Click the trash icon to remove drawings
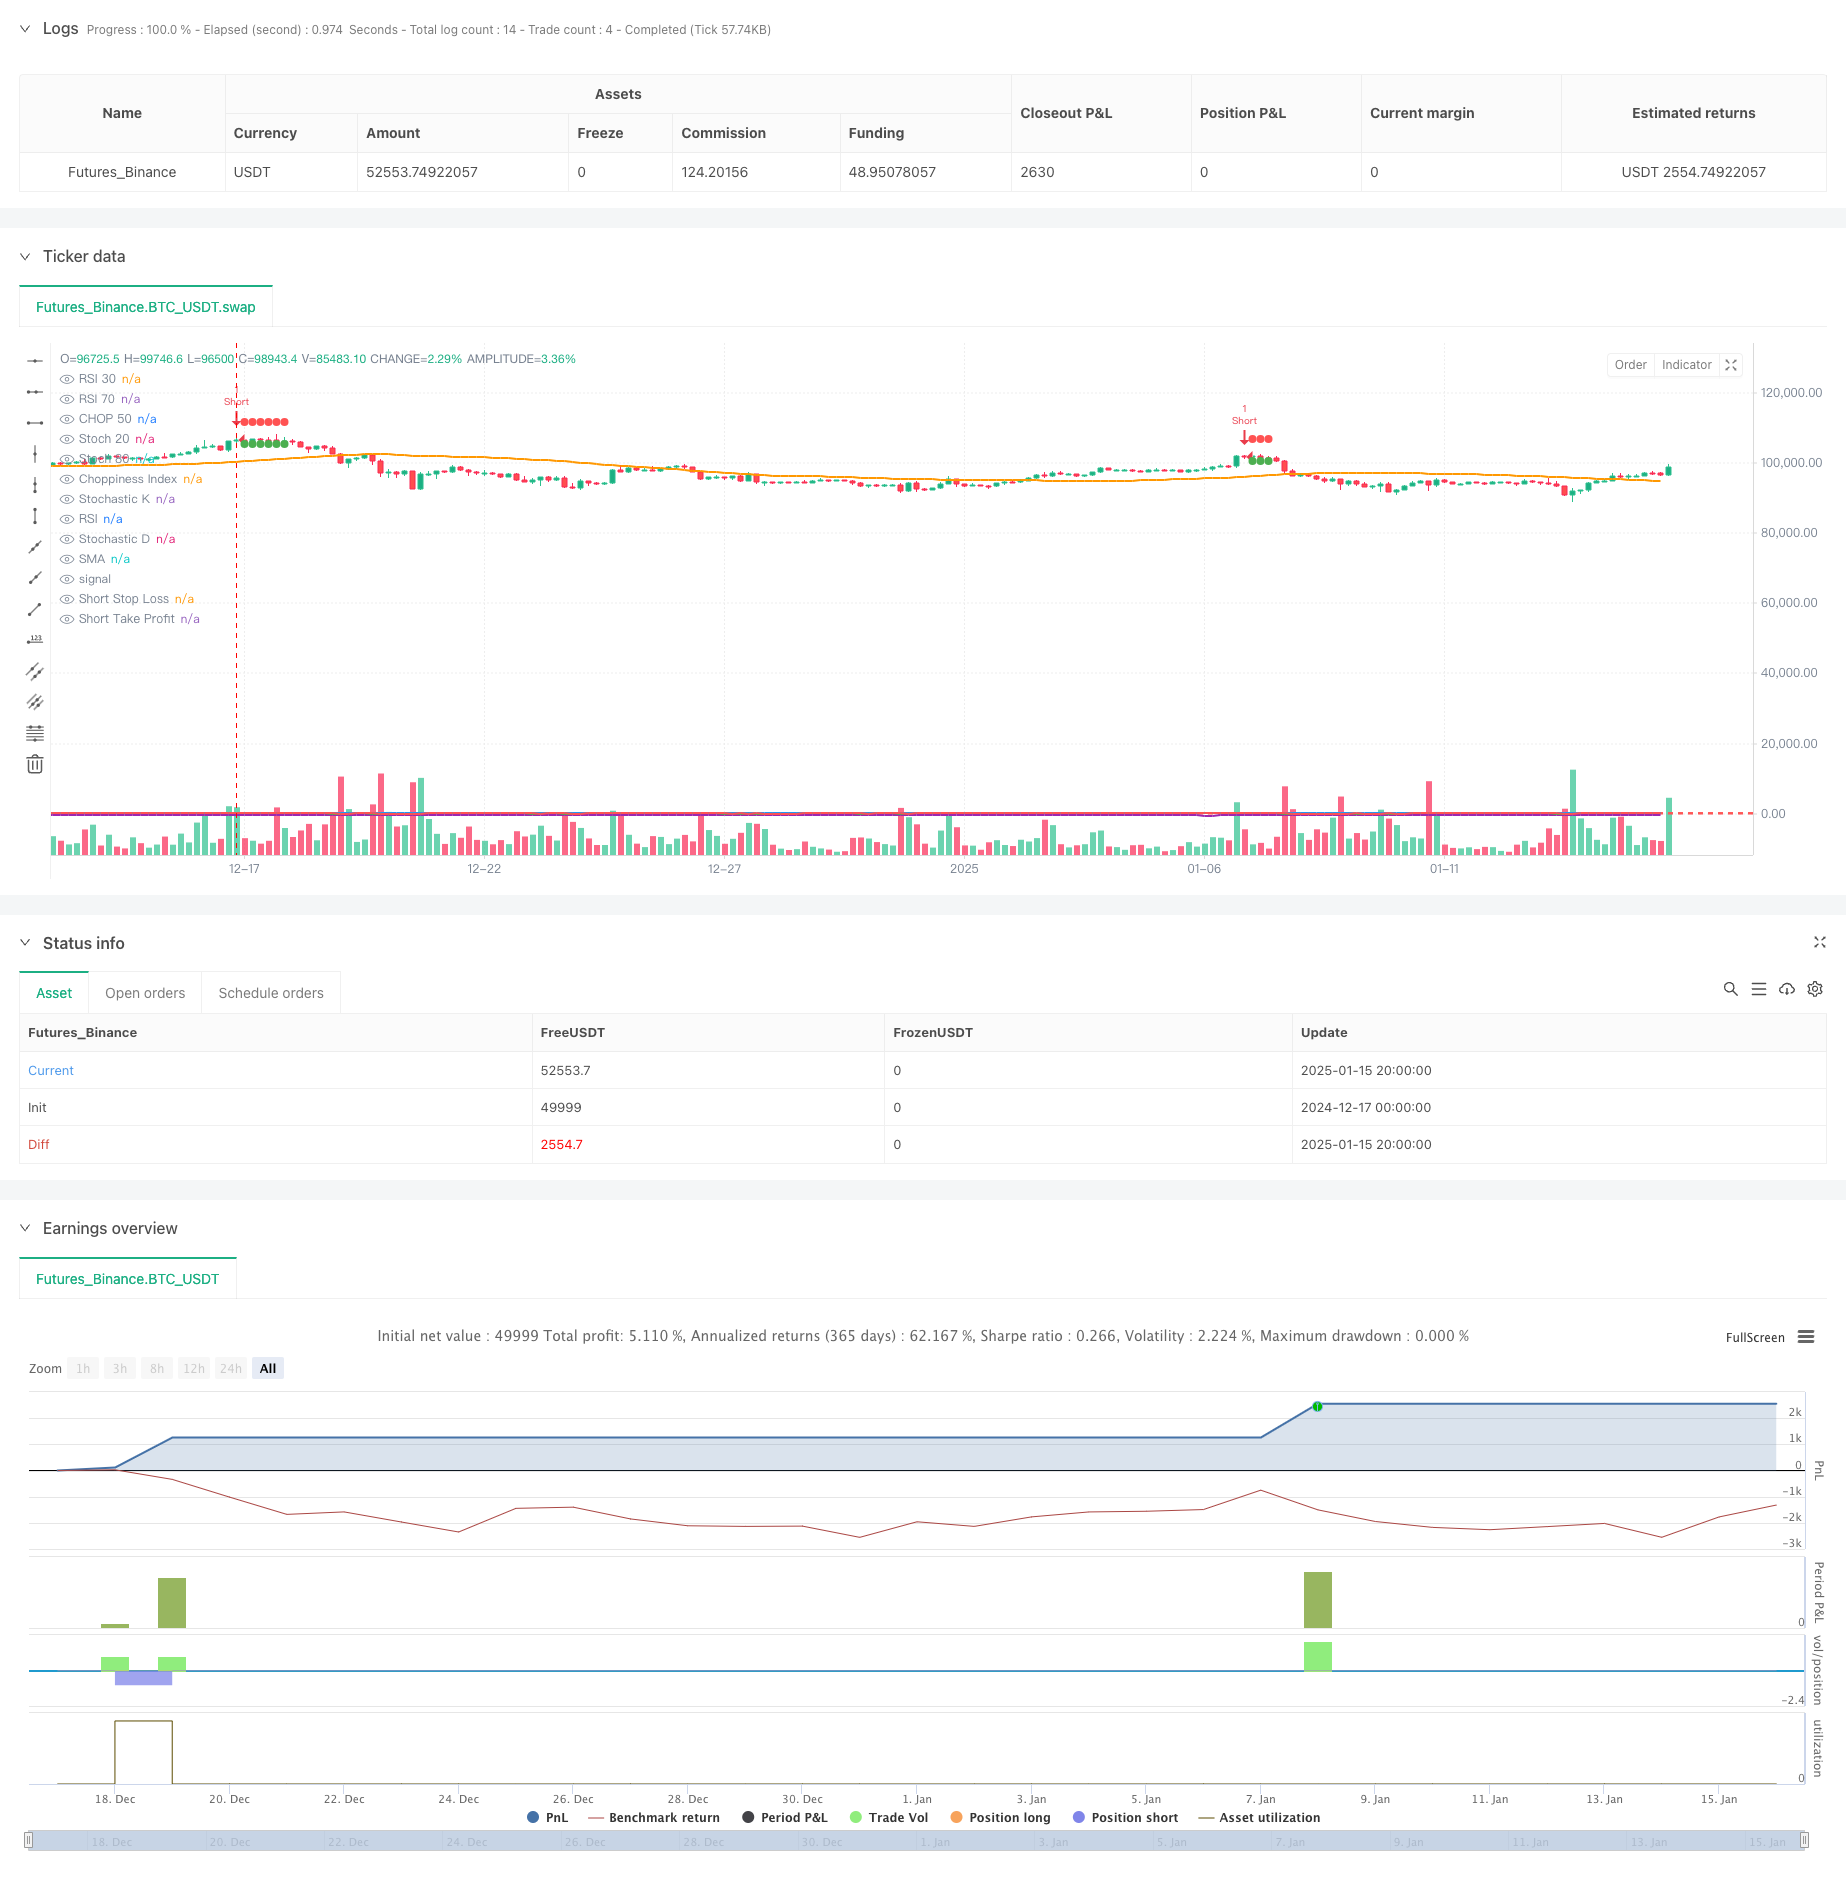Screen dimensions: 1846x1880 [x=35, y=764]
